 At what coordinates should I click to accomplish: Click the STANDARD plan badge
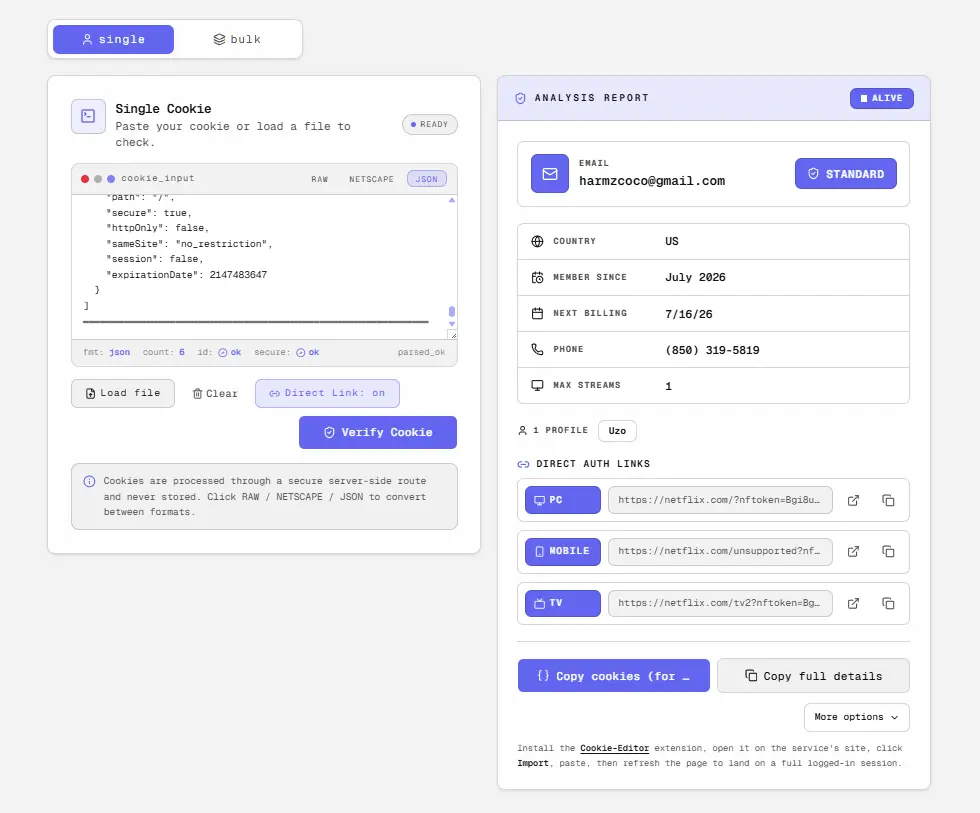(846, 174)
